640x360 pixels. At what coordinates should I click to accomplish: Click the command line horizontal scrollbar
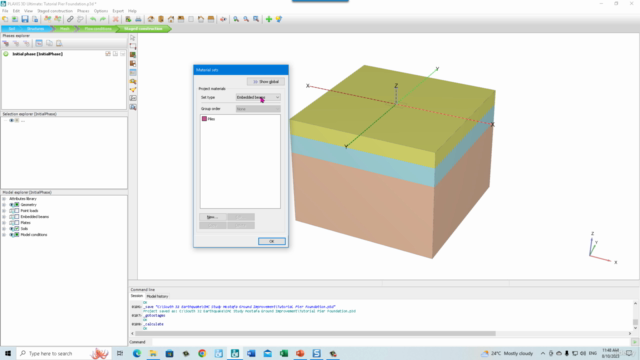(x=315, y=333)
